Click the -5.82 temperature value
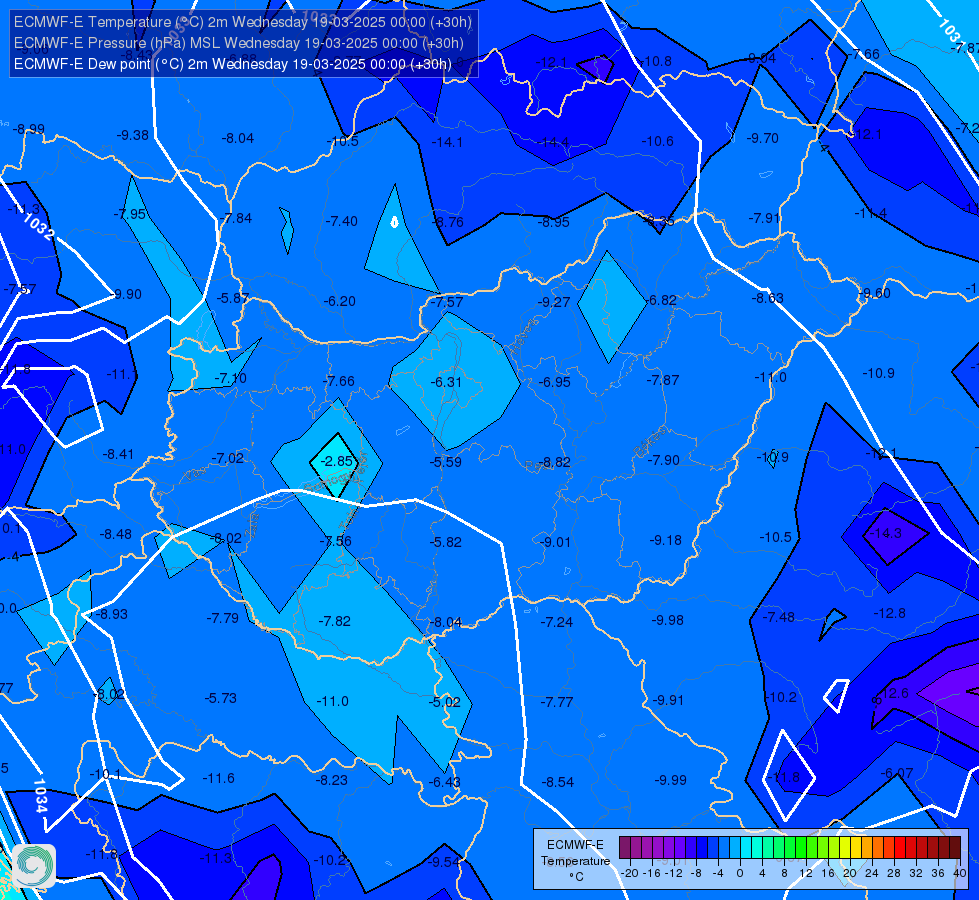This screenshot has height=900, width=979. click(x=446, y=542)
